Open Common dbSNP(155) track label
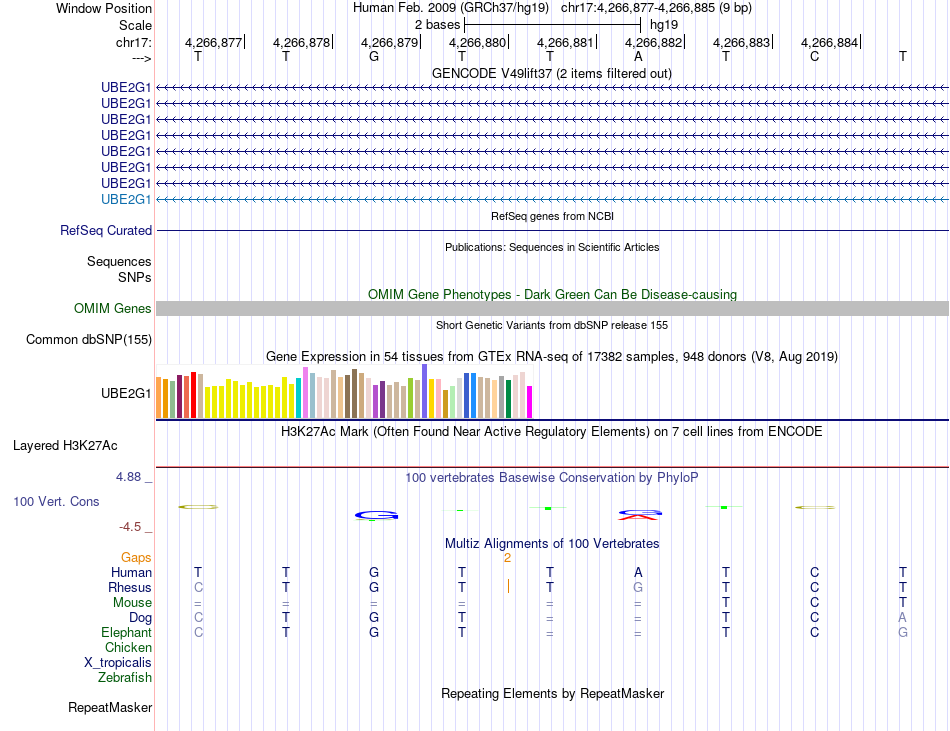 click(x=89, y=339)
